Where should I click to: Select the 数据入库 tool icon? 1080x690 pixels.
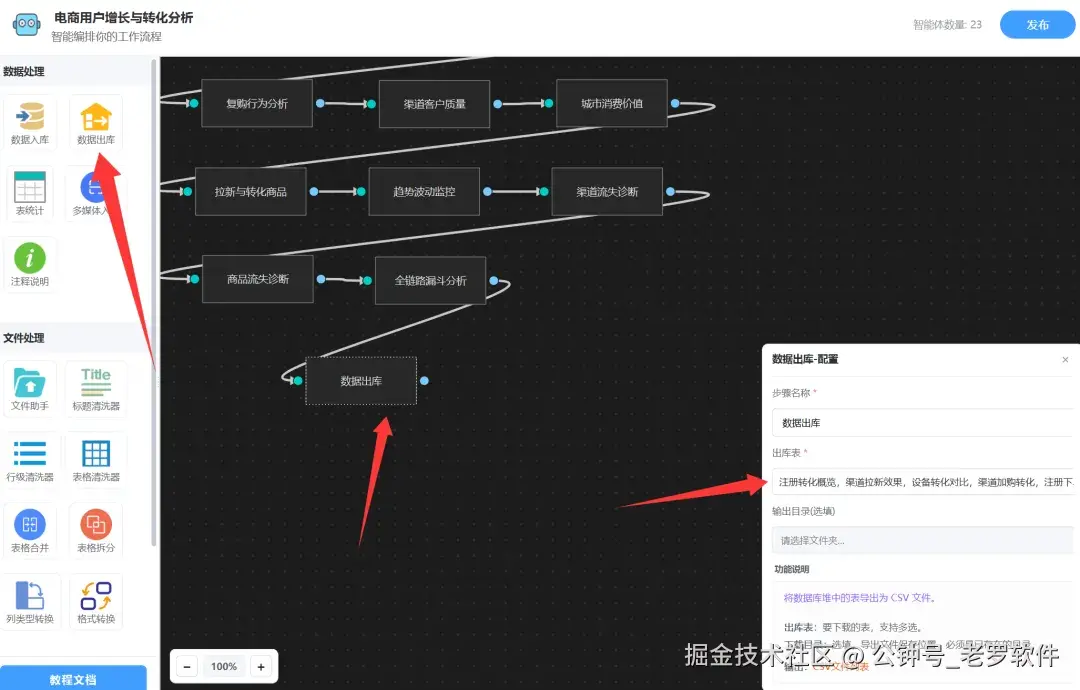30,116
